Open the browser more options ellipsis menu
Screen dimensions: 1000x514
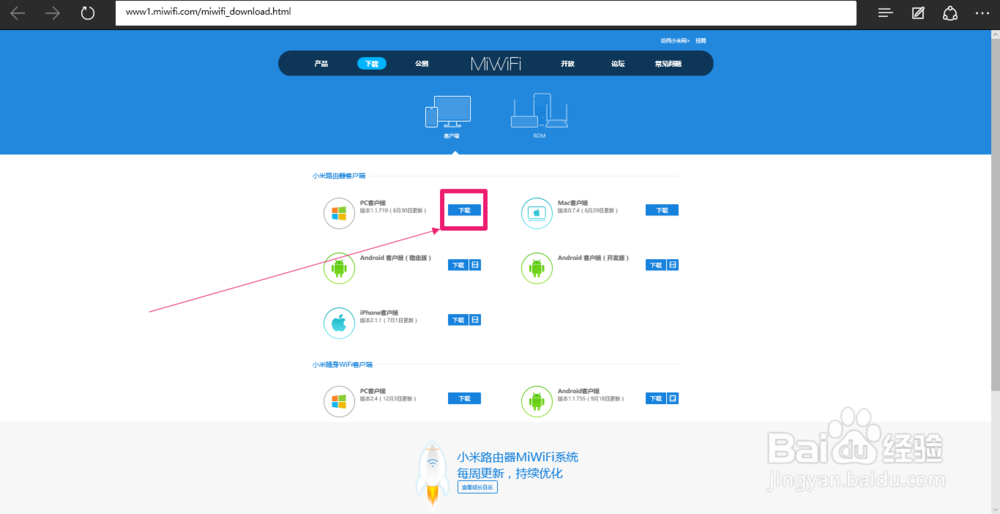[983, 13]
